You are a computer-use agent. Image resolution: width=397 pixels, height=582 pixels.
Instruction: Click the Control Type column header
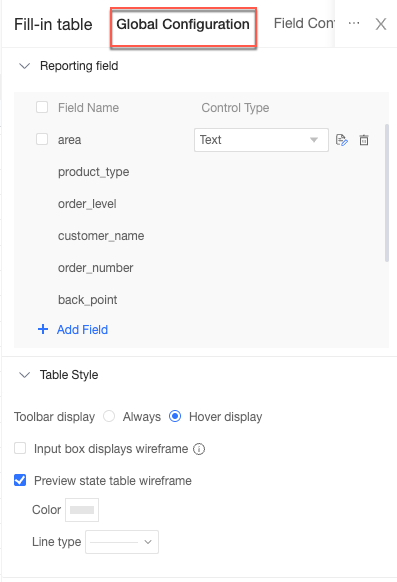tap(235, 108)
